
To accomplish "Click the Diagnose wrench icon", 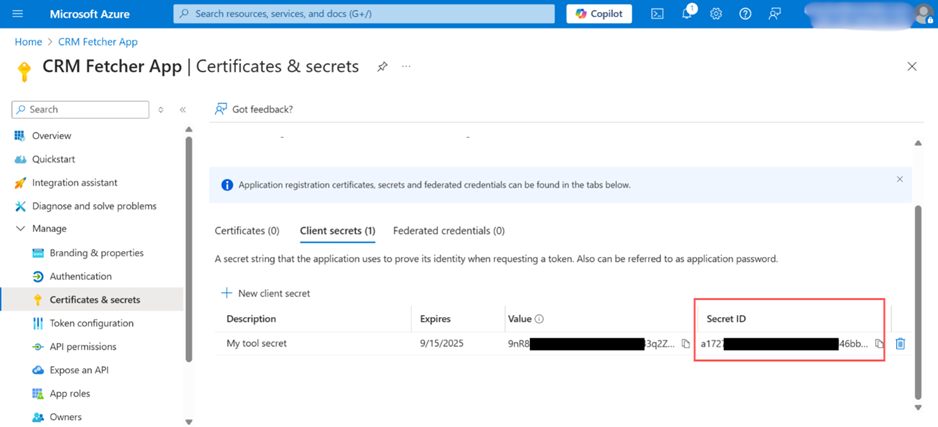I will [x=20, y=206].
